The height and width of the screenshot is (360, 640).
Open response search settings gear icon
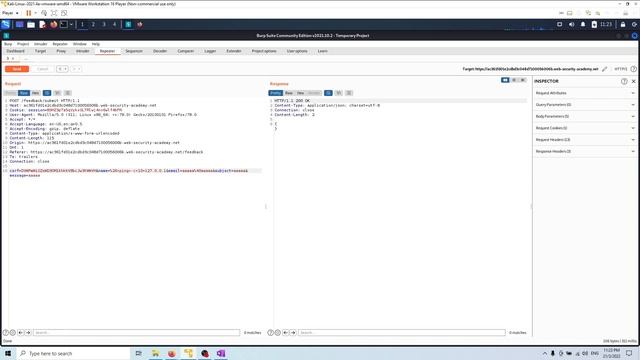tap(278, 333)
